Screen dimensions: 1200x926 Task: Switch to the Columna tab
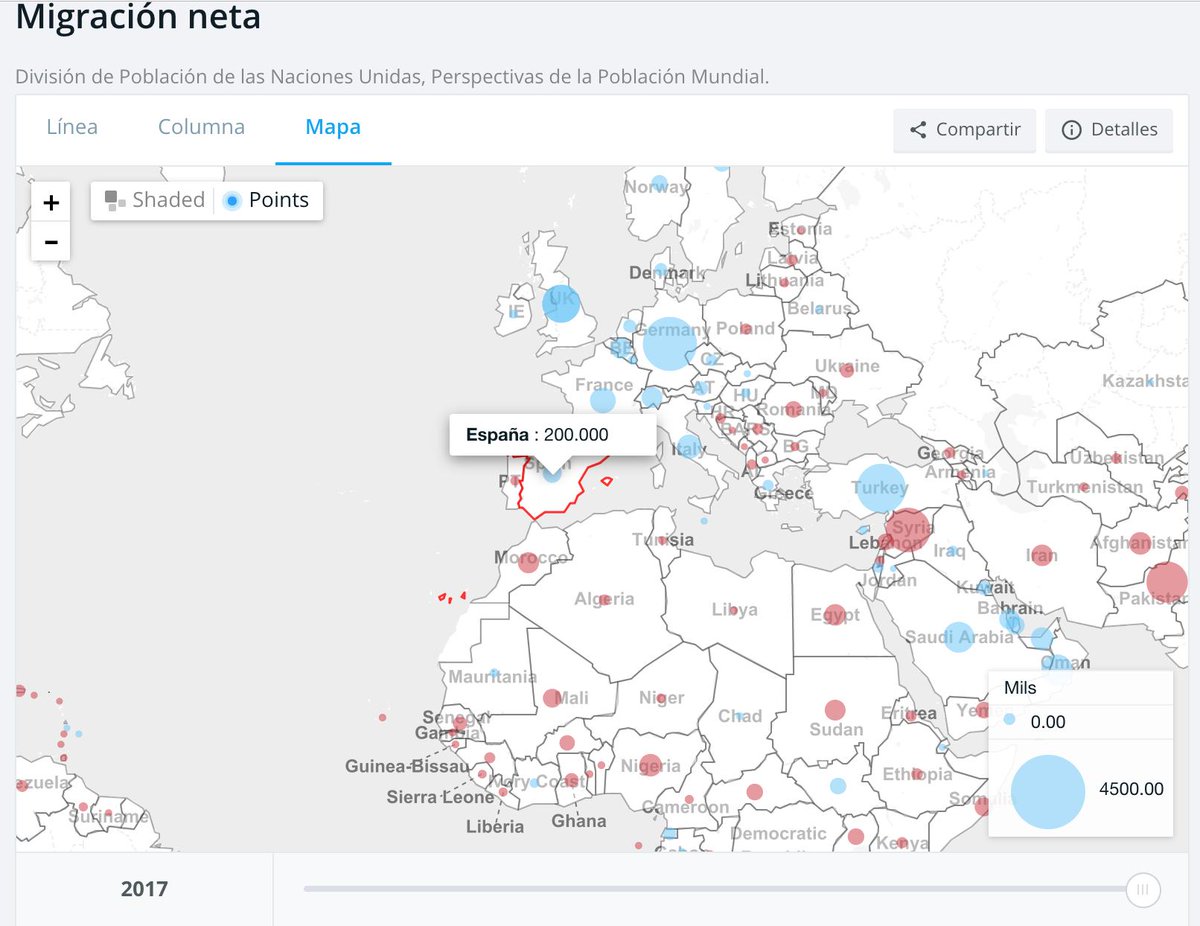[x=201, y=128]
